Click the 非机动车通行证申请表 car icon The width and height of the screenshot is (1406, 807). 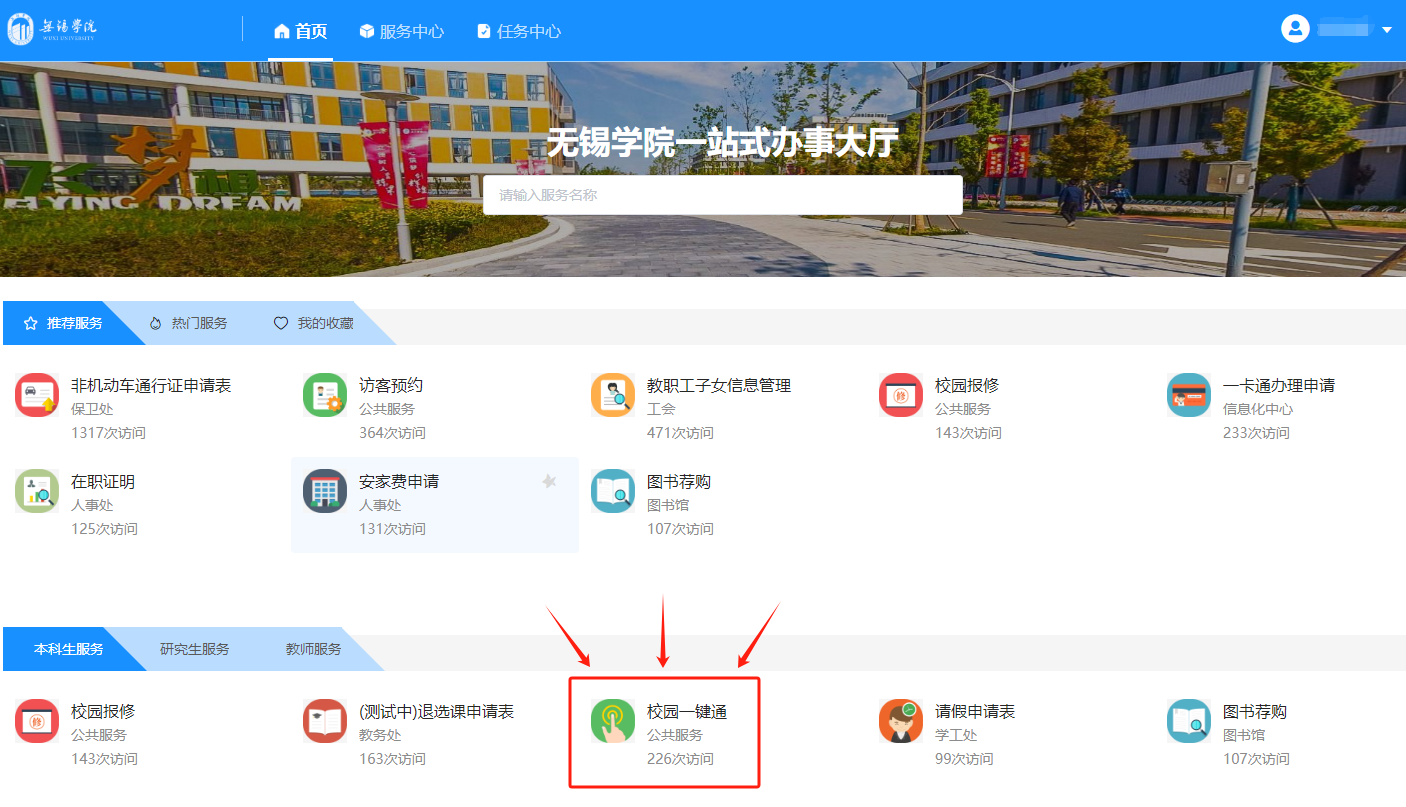(37, 395)
